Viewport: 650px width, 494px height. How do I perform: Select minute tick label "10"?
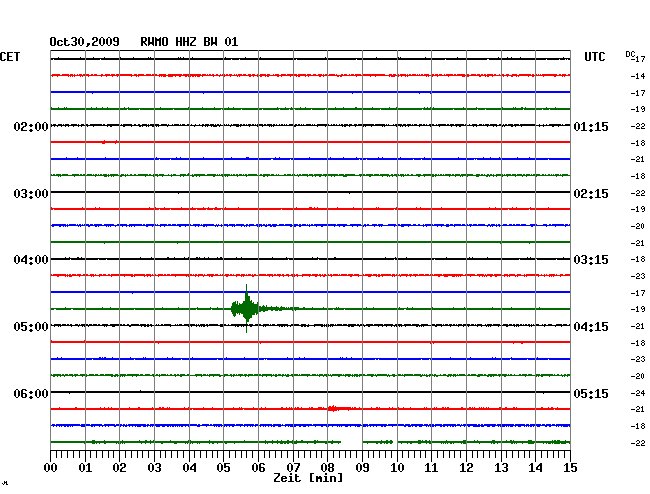[x=397, y=467]
